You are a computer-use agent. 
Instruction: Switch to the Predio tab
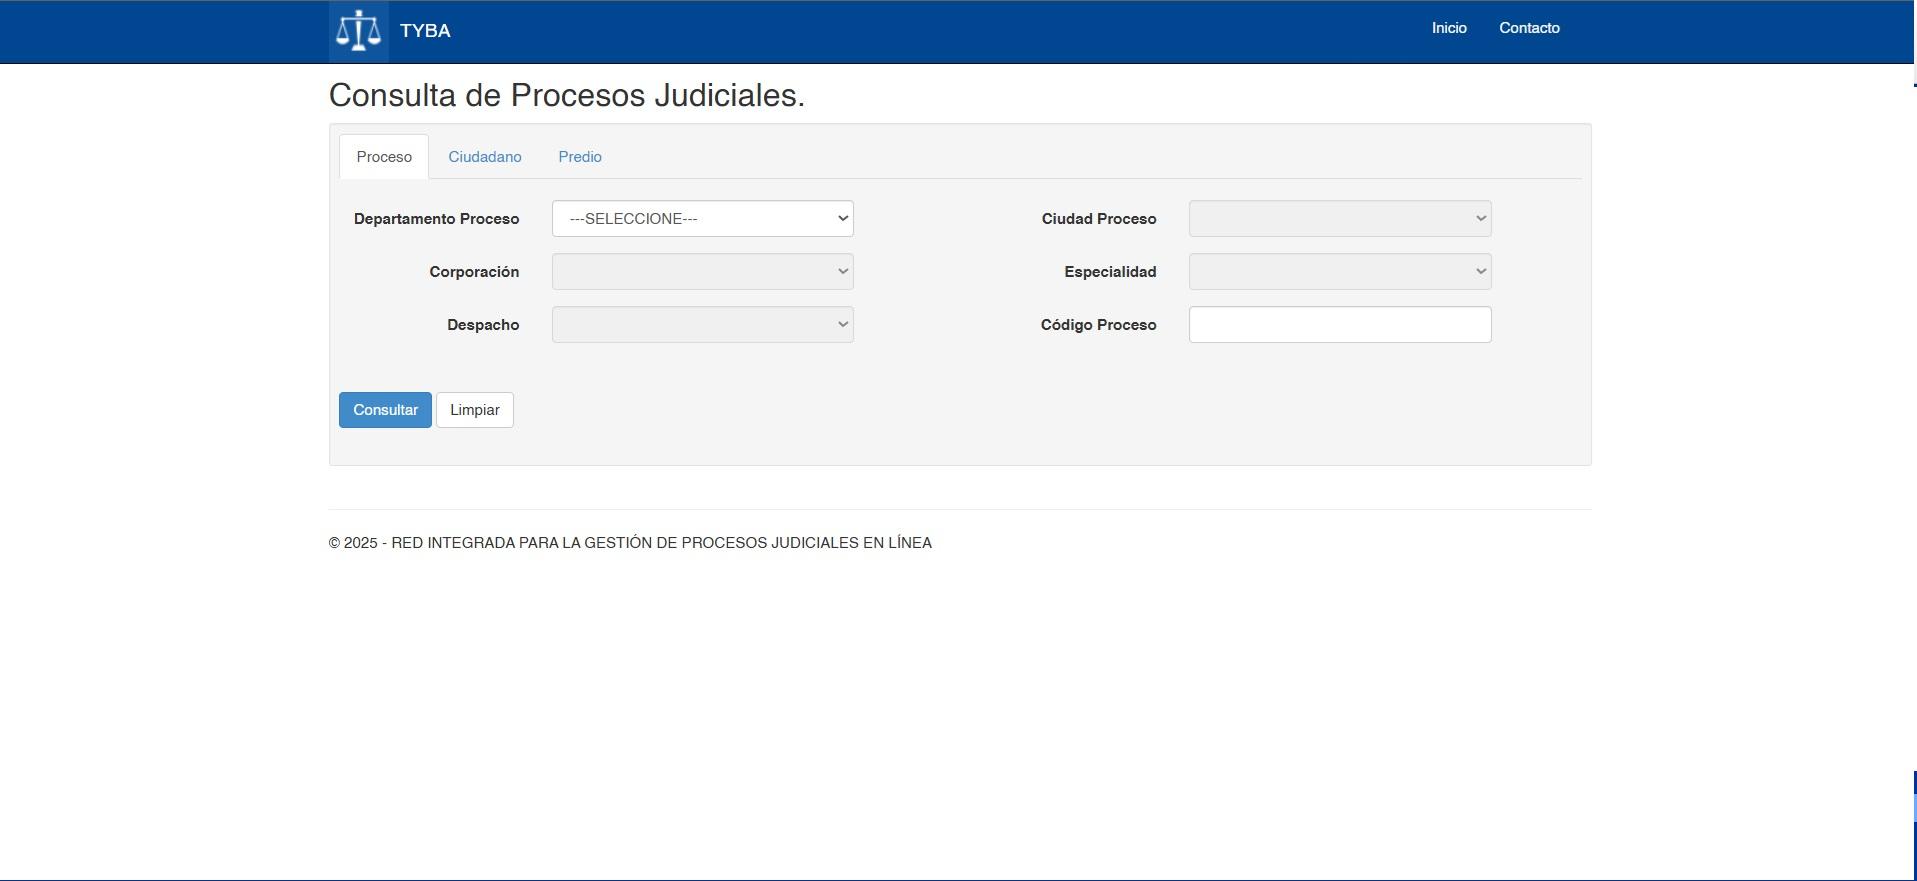click(580, 157)
